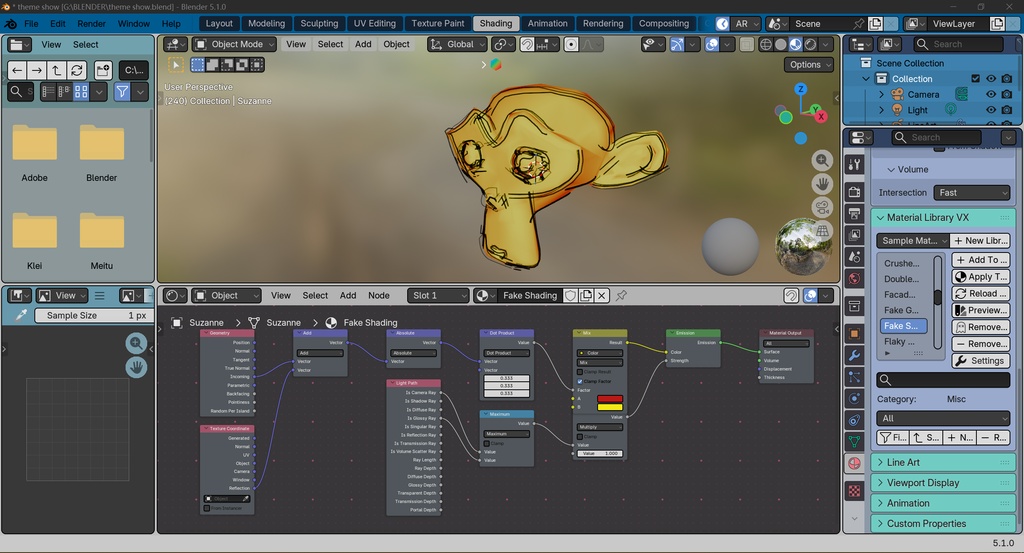
Task: Toggle Camera visibility eye in outliner
Action: [991, 95]
